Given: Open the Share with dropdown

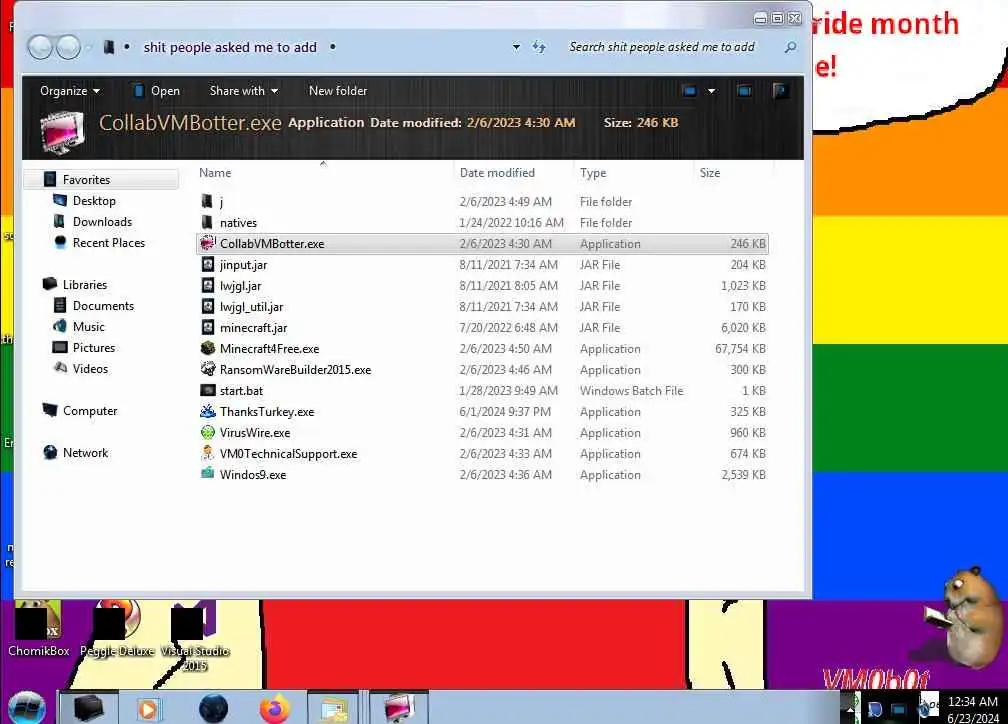Looking at the screenshot, I should point(244,91).
